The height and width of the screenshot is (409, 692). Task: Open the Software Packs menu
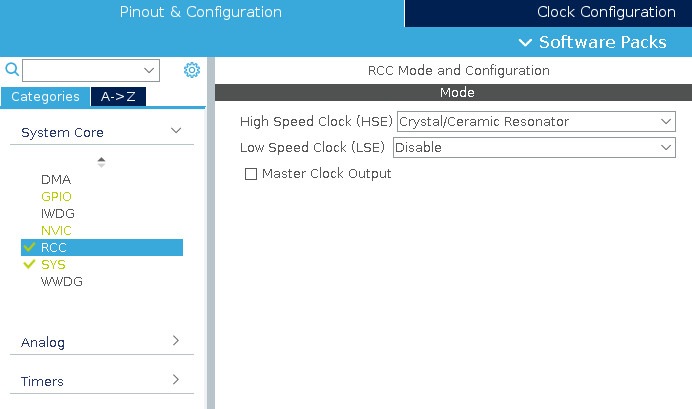593,42
